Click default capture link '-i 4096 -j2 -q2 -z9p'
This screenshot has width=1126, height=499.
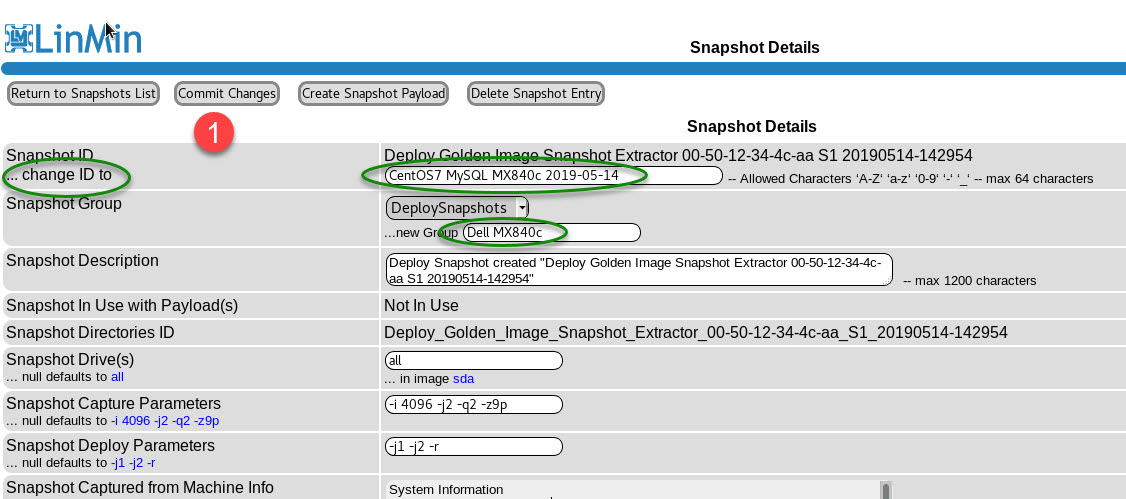[x=165, y=421]
